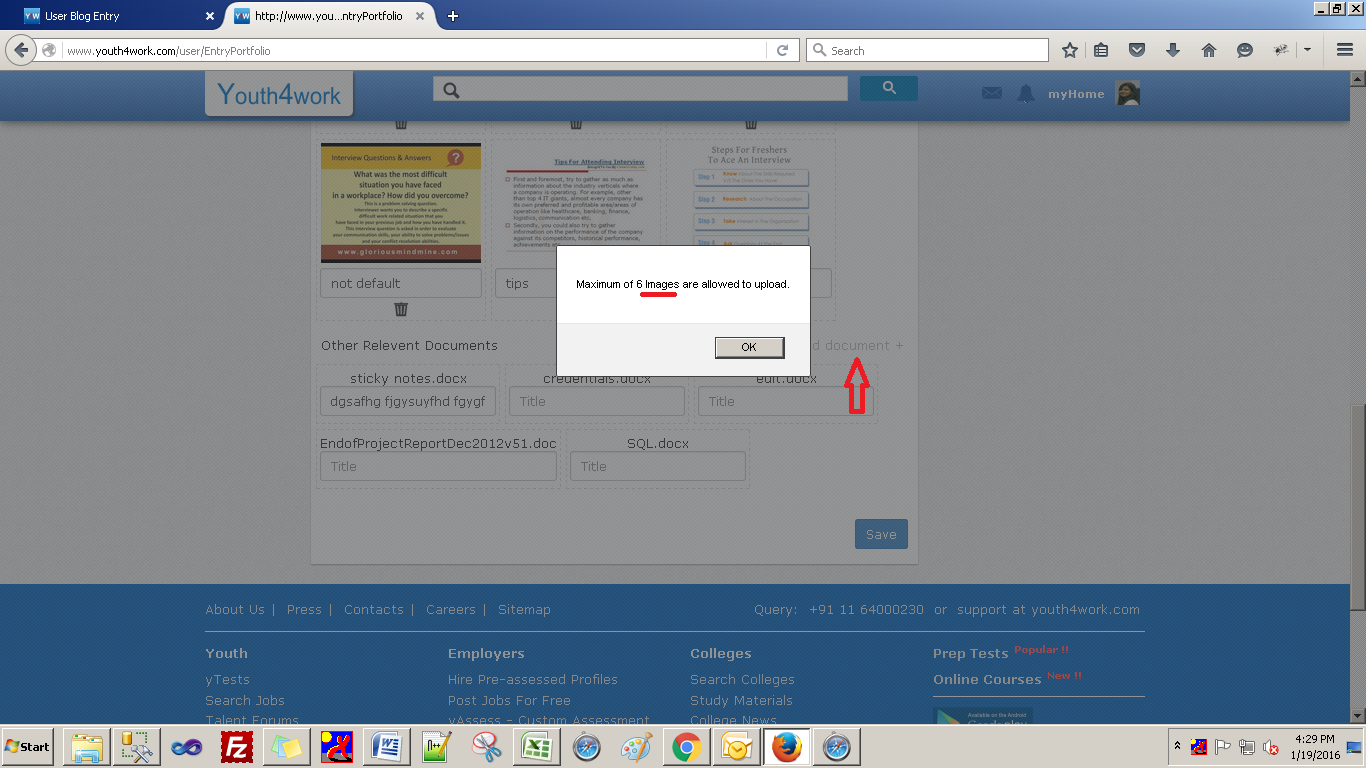Viewport: 1366px width, 768px height.
Task: Bookmark this page with the star icon
Action: pyautogui.click(x=1070, y=50)
